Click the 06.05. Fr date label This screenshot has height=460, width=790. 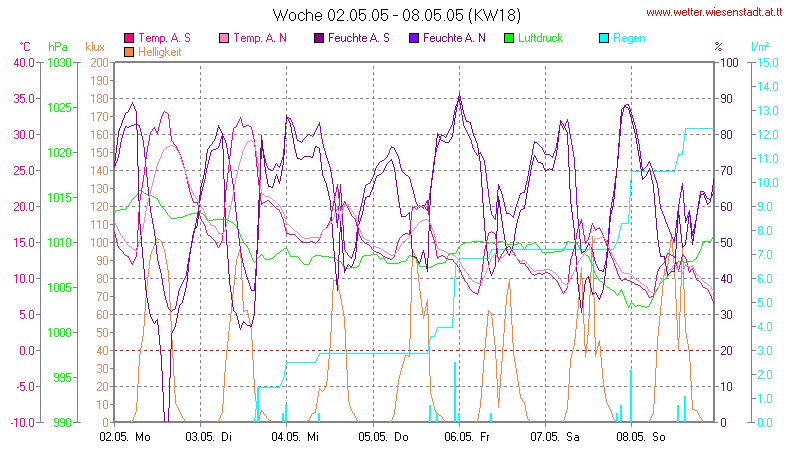467,437
